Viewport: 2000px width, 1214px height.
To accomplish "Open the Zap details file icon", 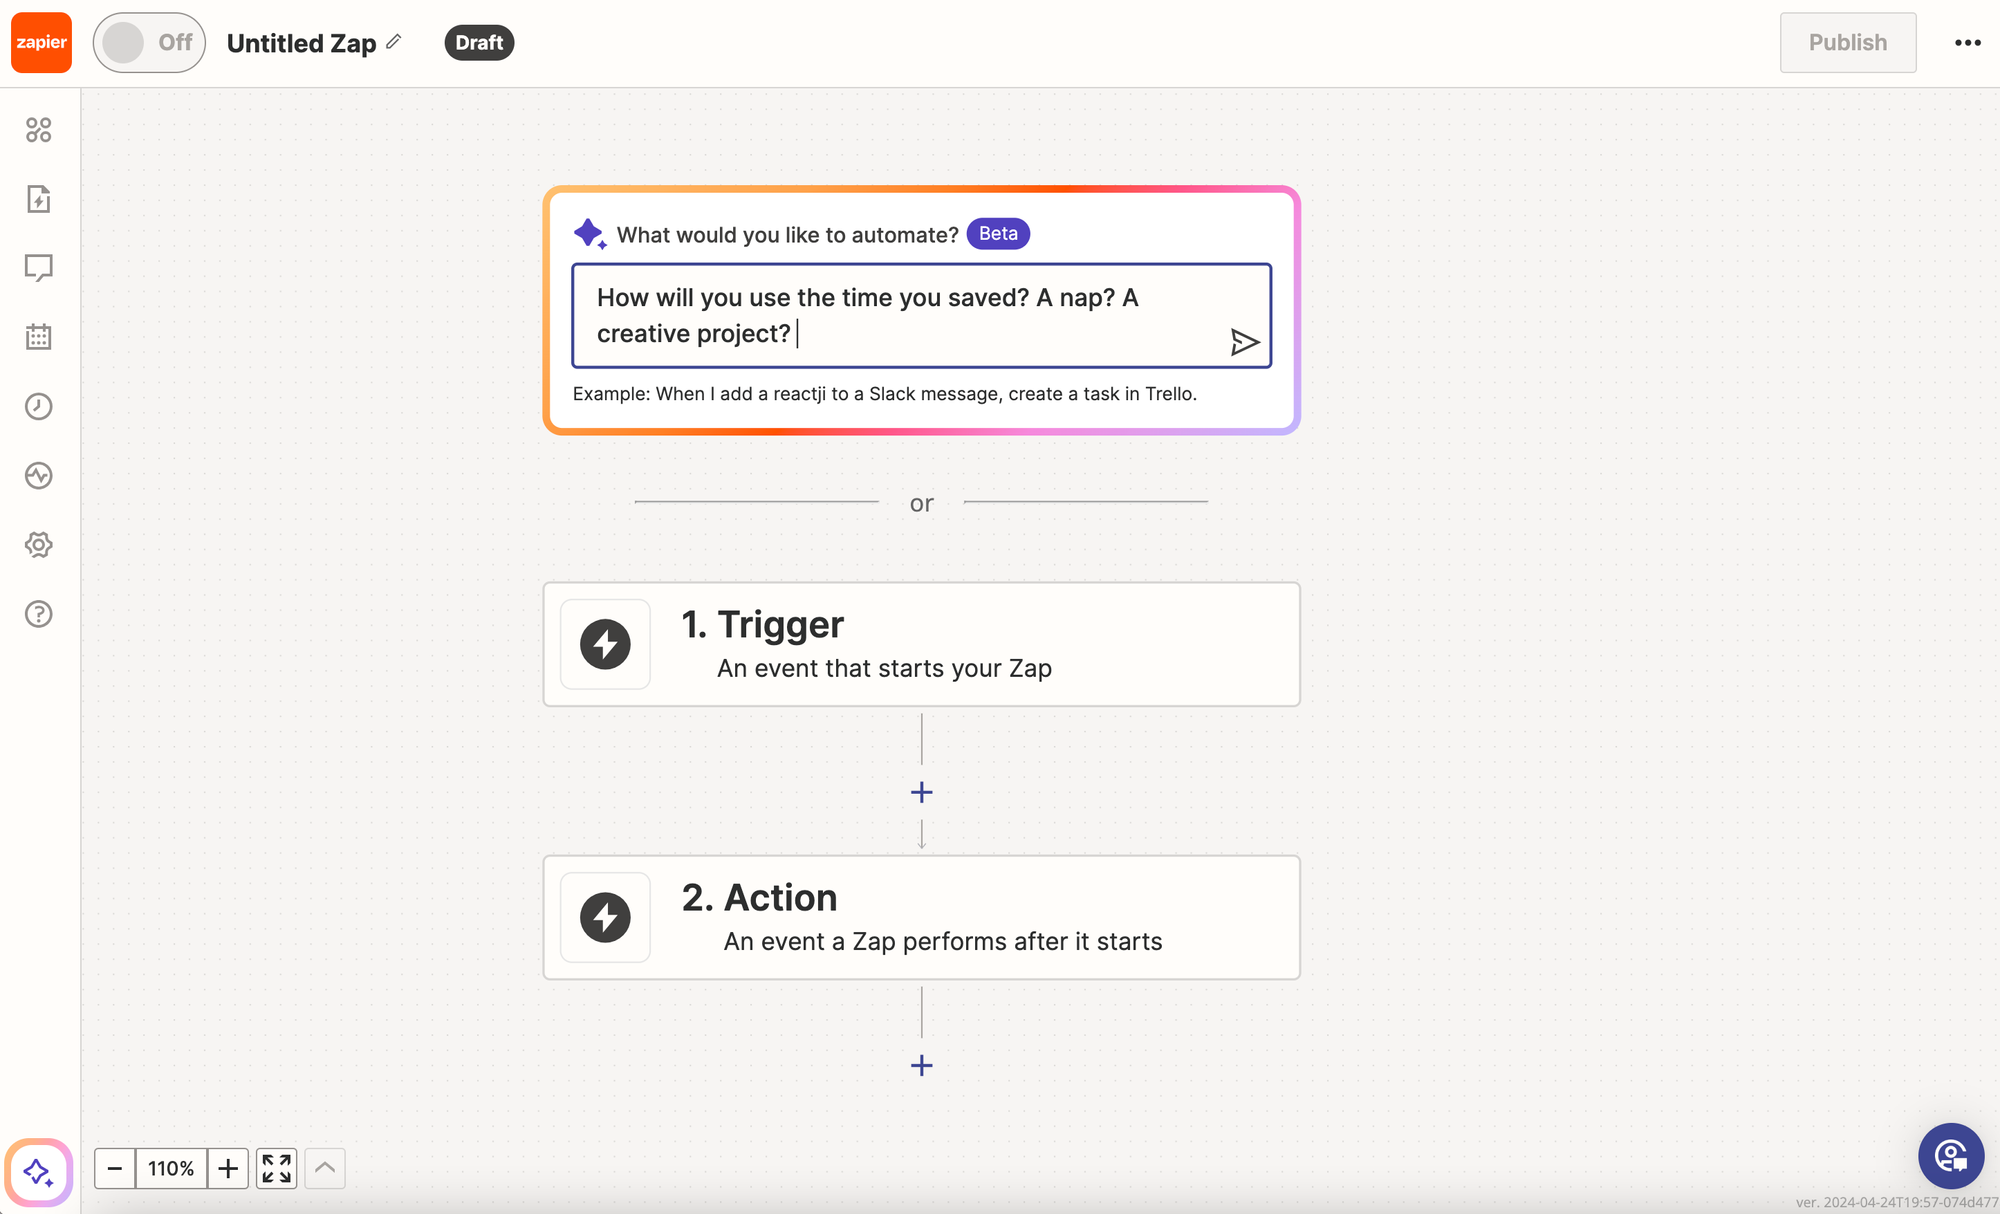I will 38,199.
